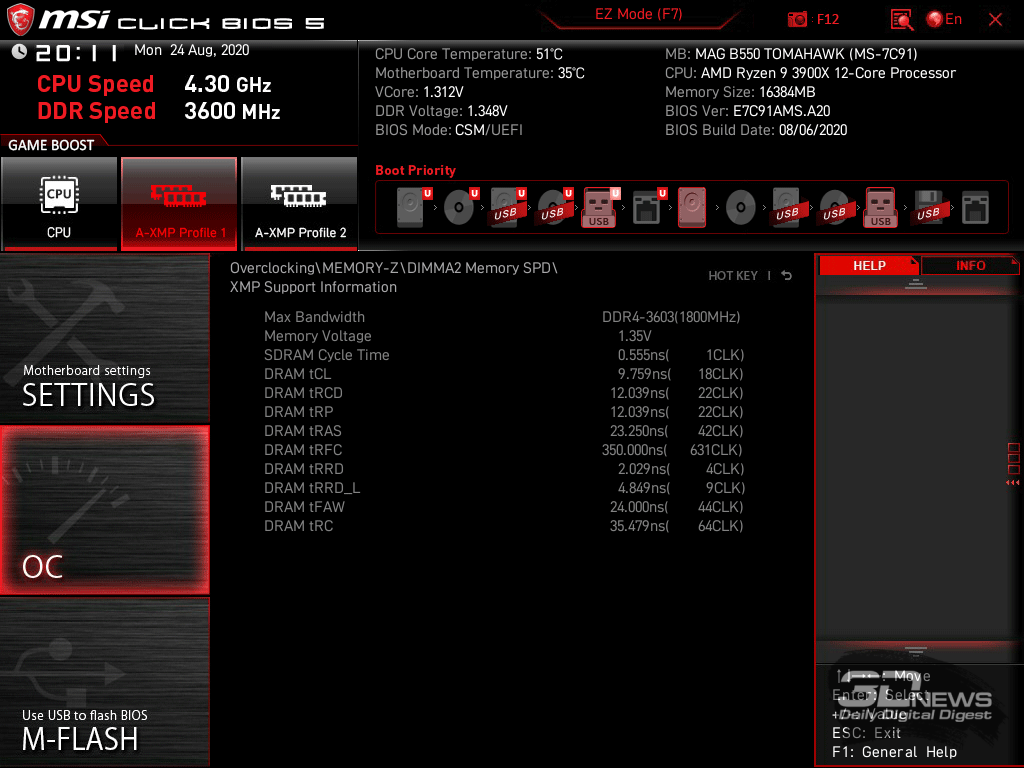Select the DRAM tRRD_L label
Image resolution: width=1024 pixels, height=768 pixels.
point(312,487)
